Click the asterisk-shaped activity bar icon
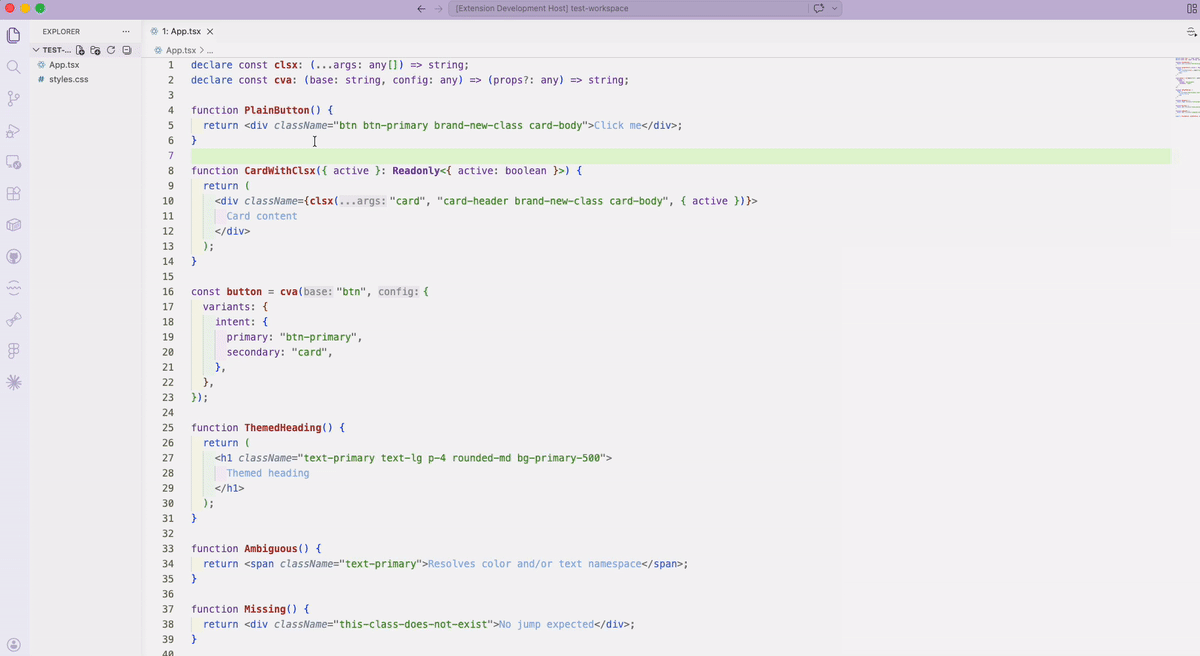Image resolution: width=1200 pixels, height=656 pixels. click(14, 382)
